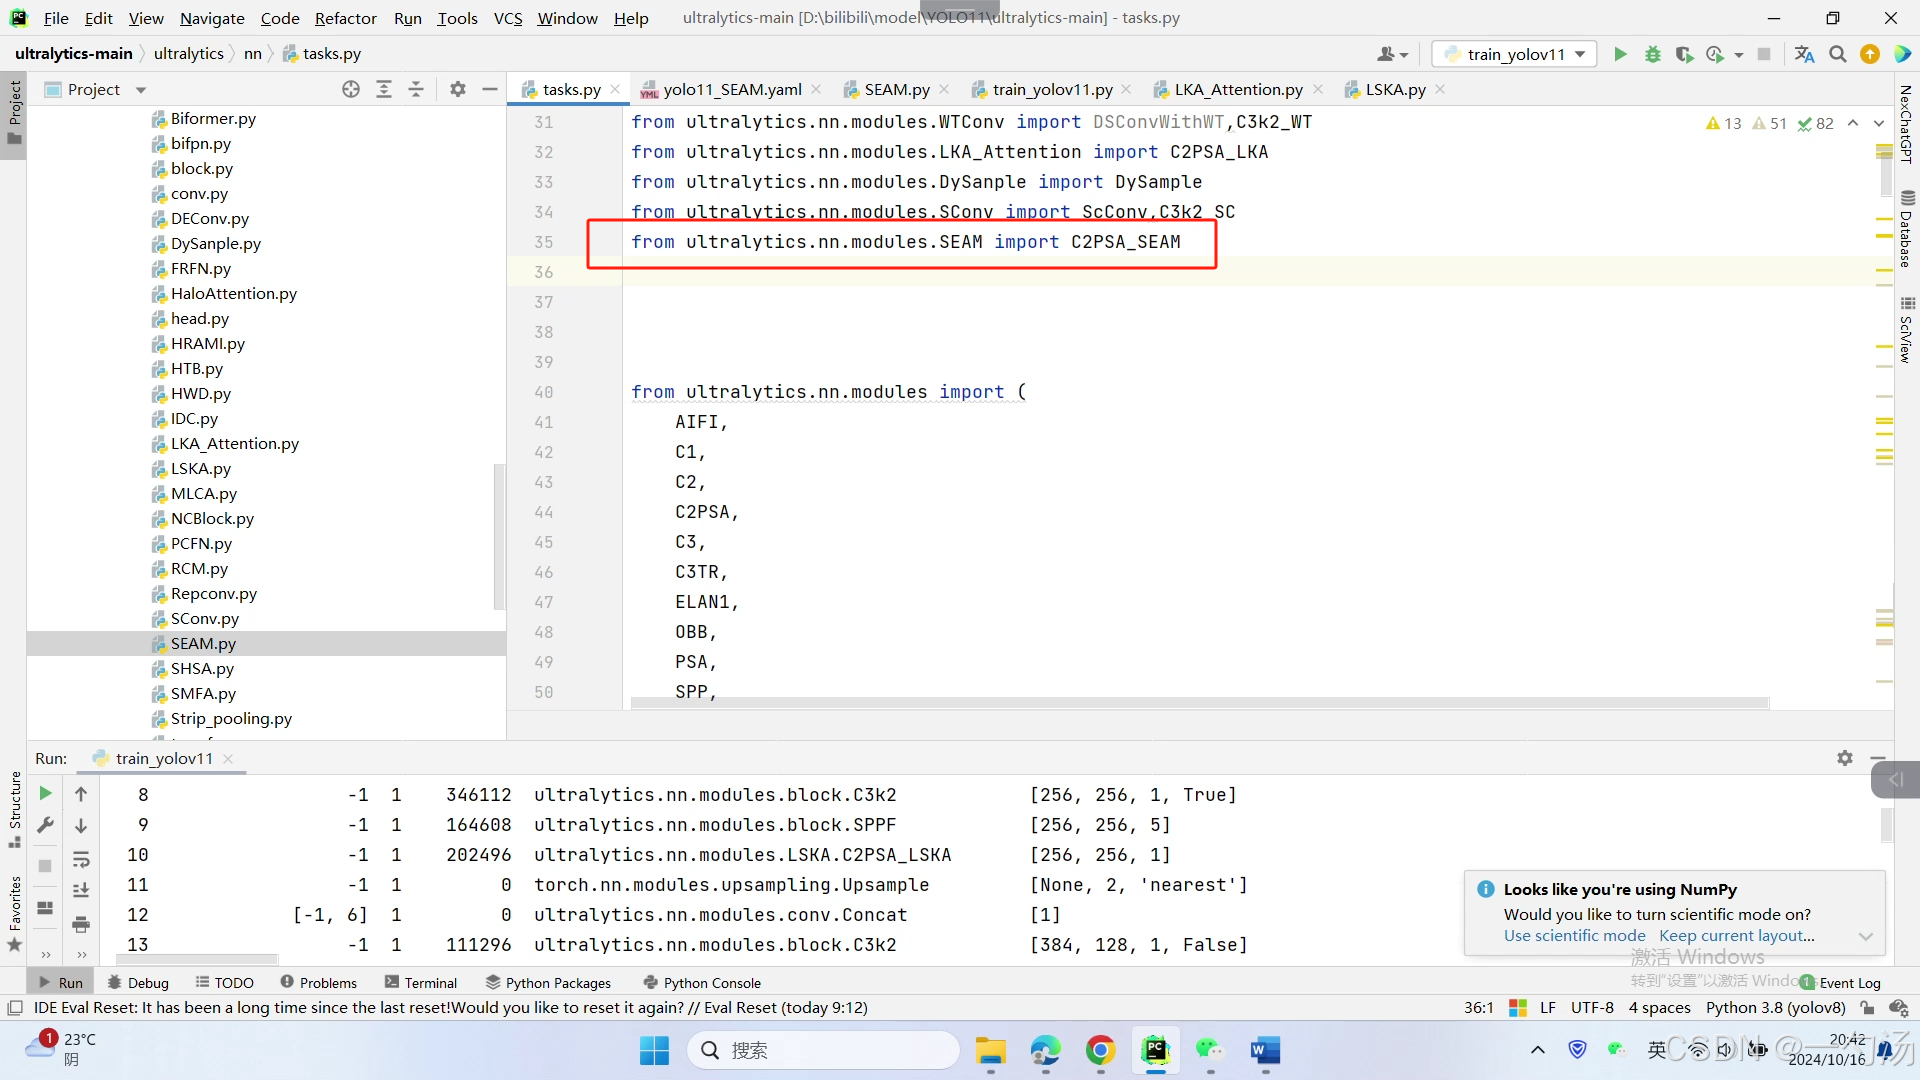Start the Debug bug icon
1920x1080 pixels.
1653,54
